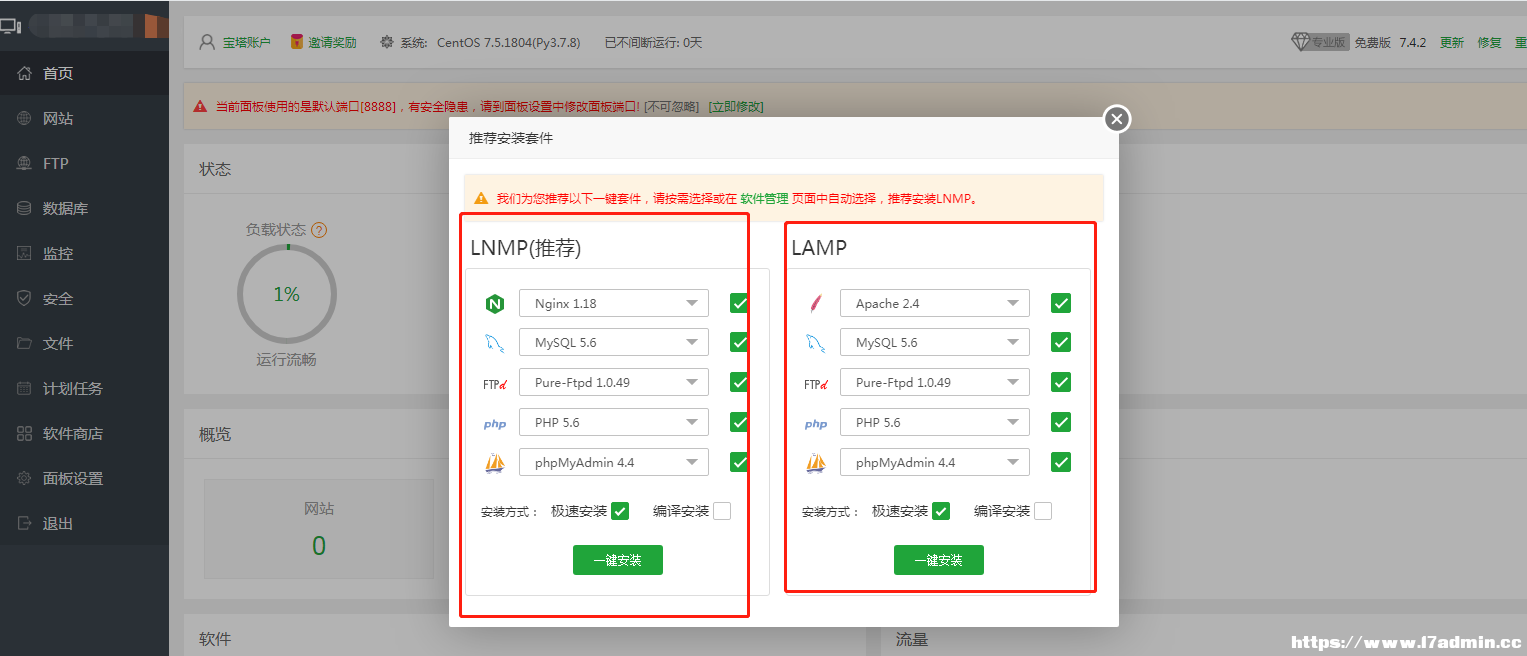Click the CentOS 7.5.1804(Py3.7.8) system text

pos(509,42)
